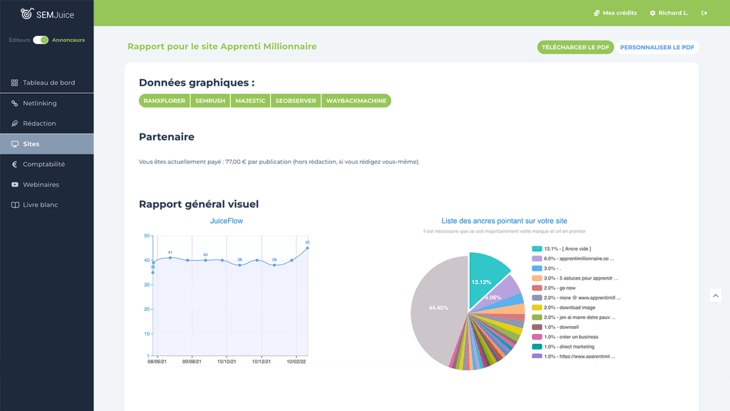Click the Sites monitor icon
This screenshot has width=730, height=411.
click(x=15, y=144)
